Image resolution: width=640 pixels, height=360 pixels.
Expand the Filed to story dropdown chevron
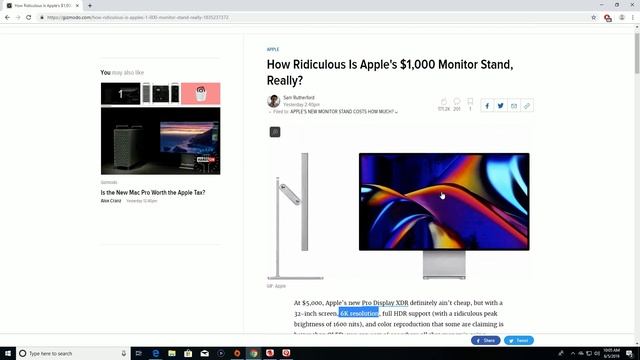pos(396,112)
